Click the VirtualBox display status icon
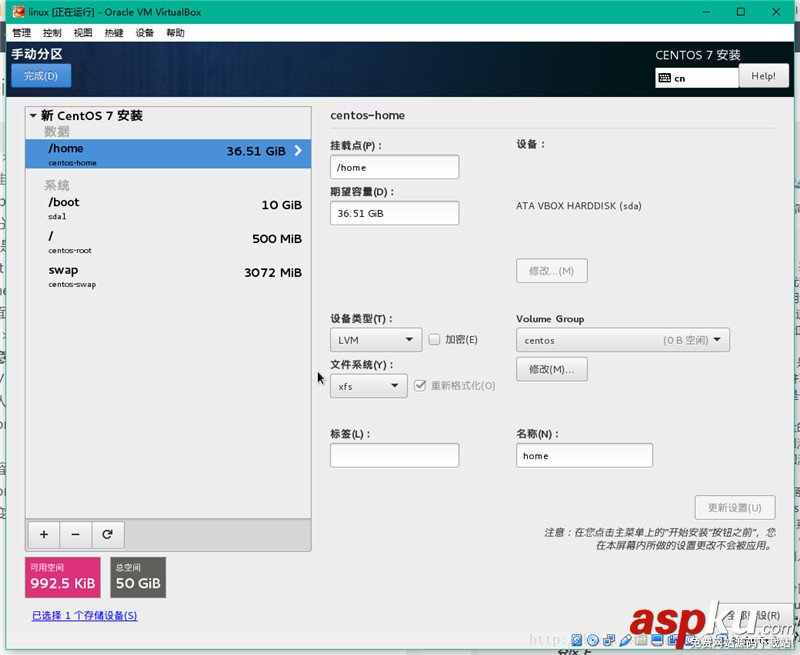Viewport: 800px width, 655px height. pyautogui.click(x=657, y=640)
